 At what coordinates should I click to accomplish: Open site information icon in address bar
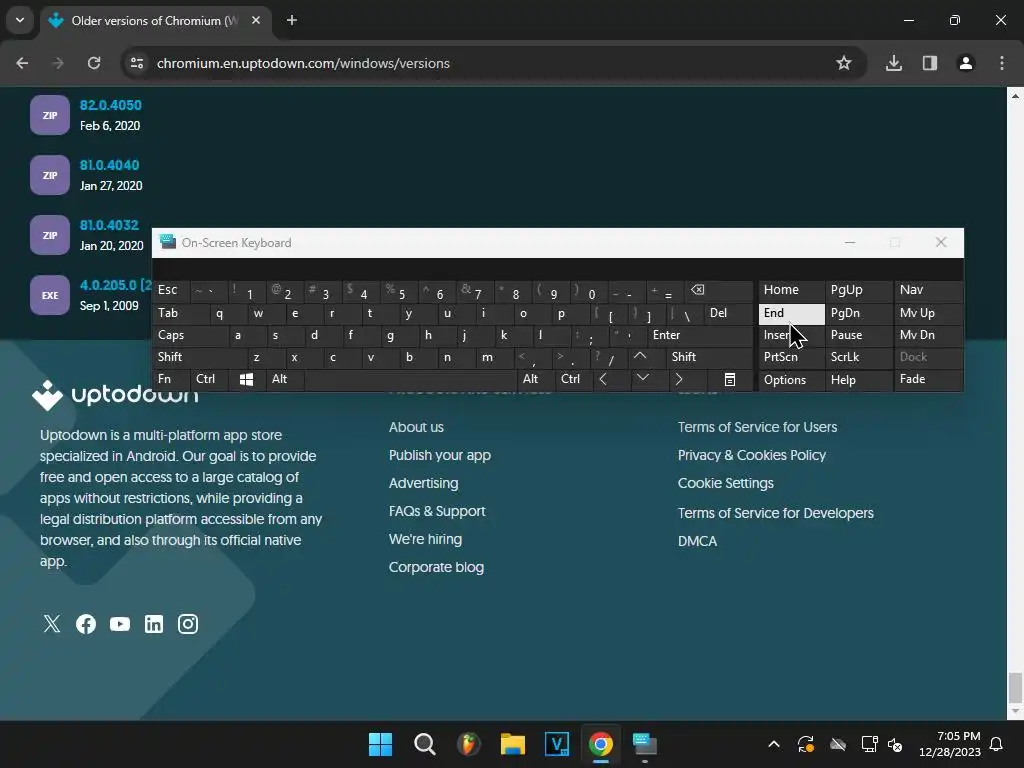[x=136, y=63]
